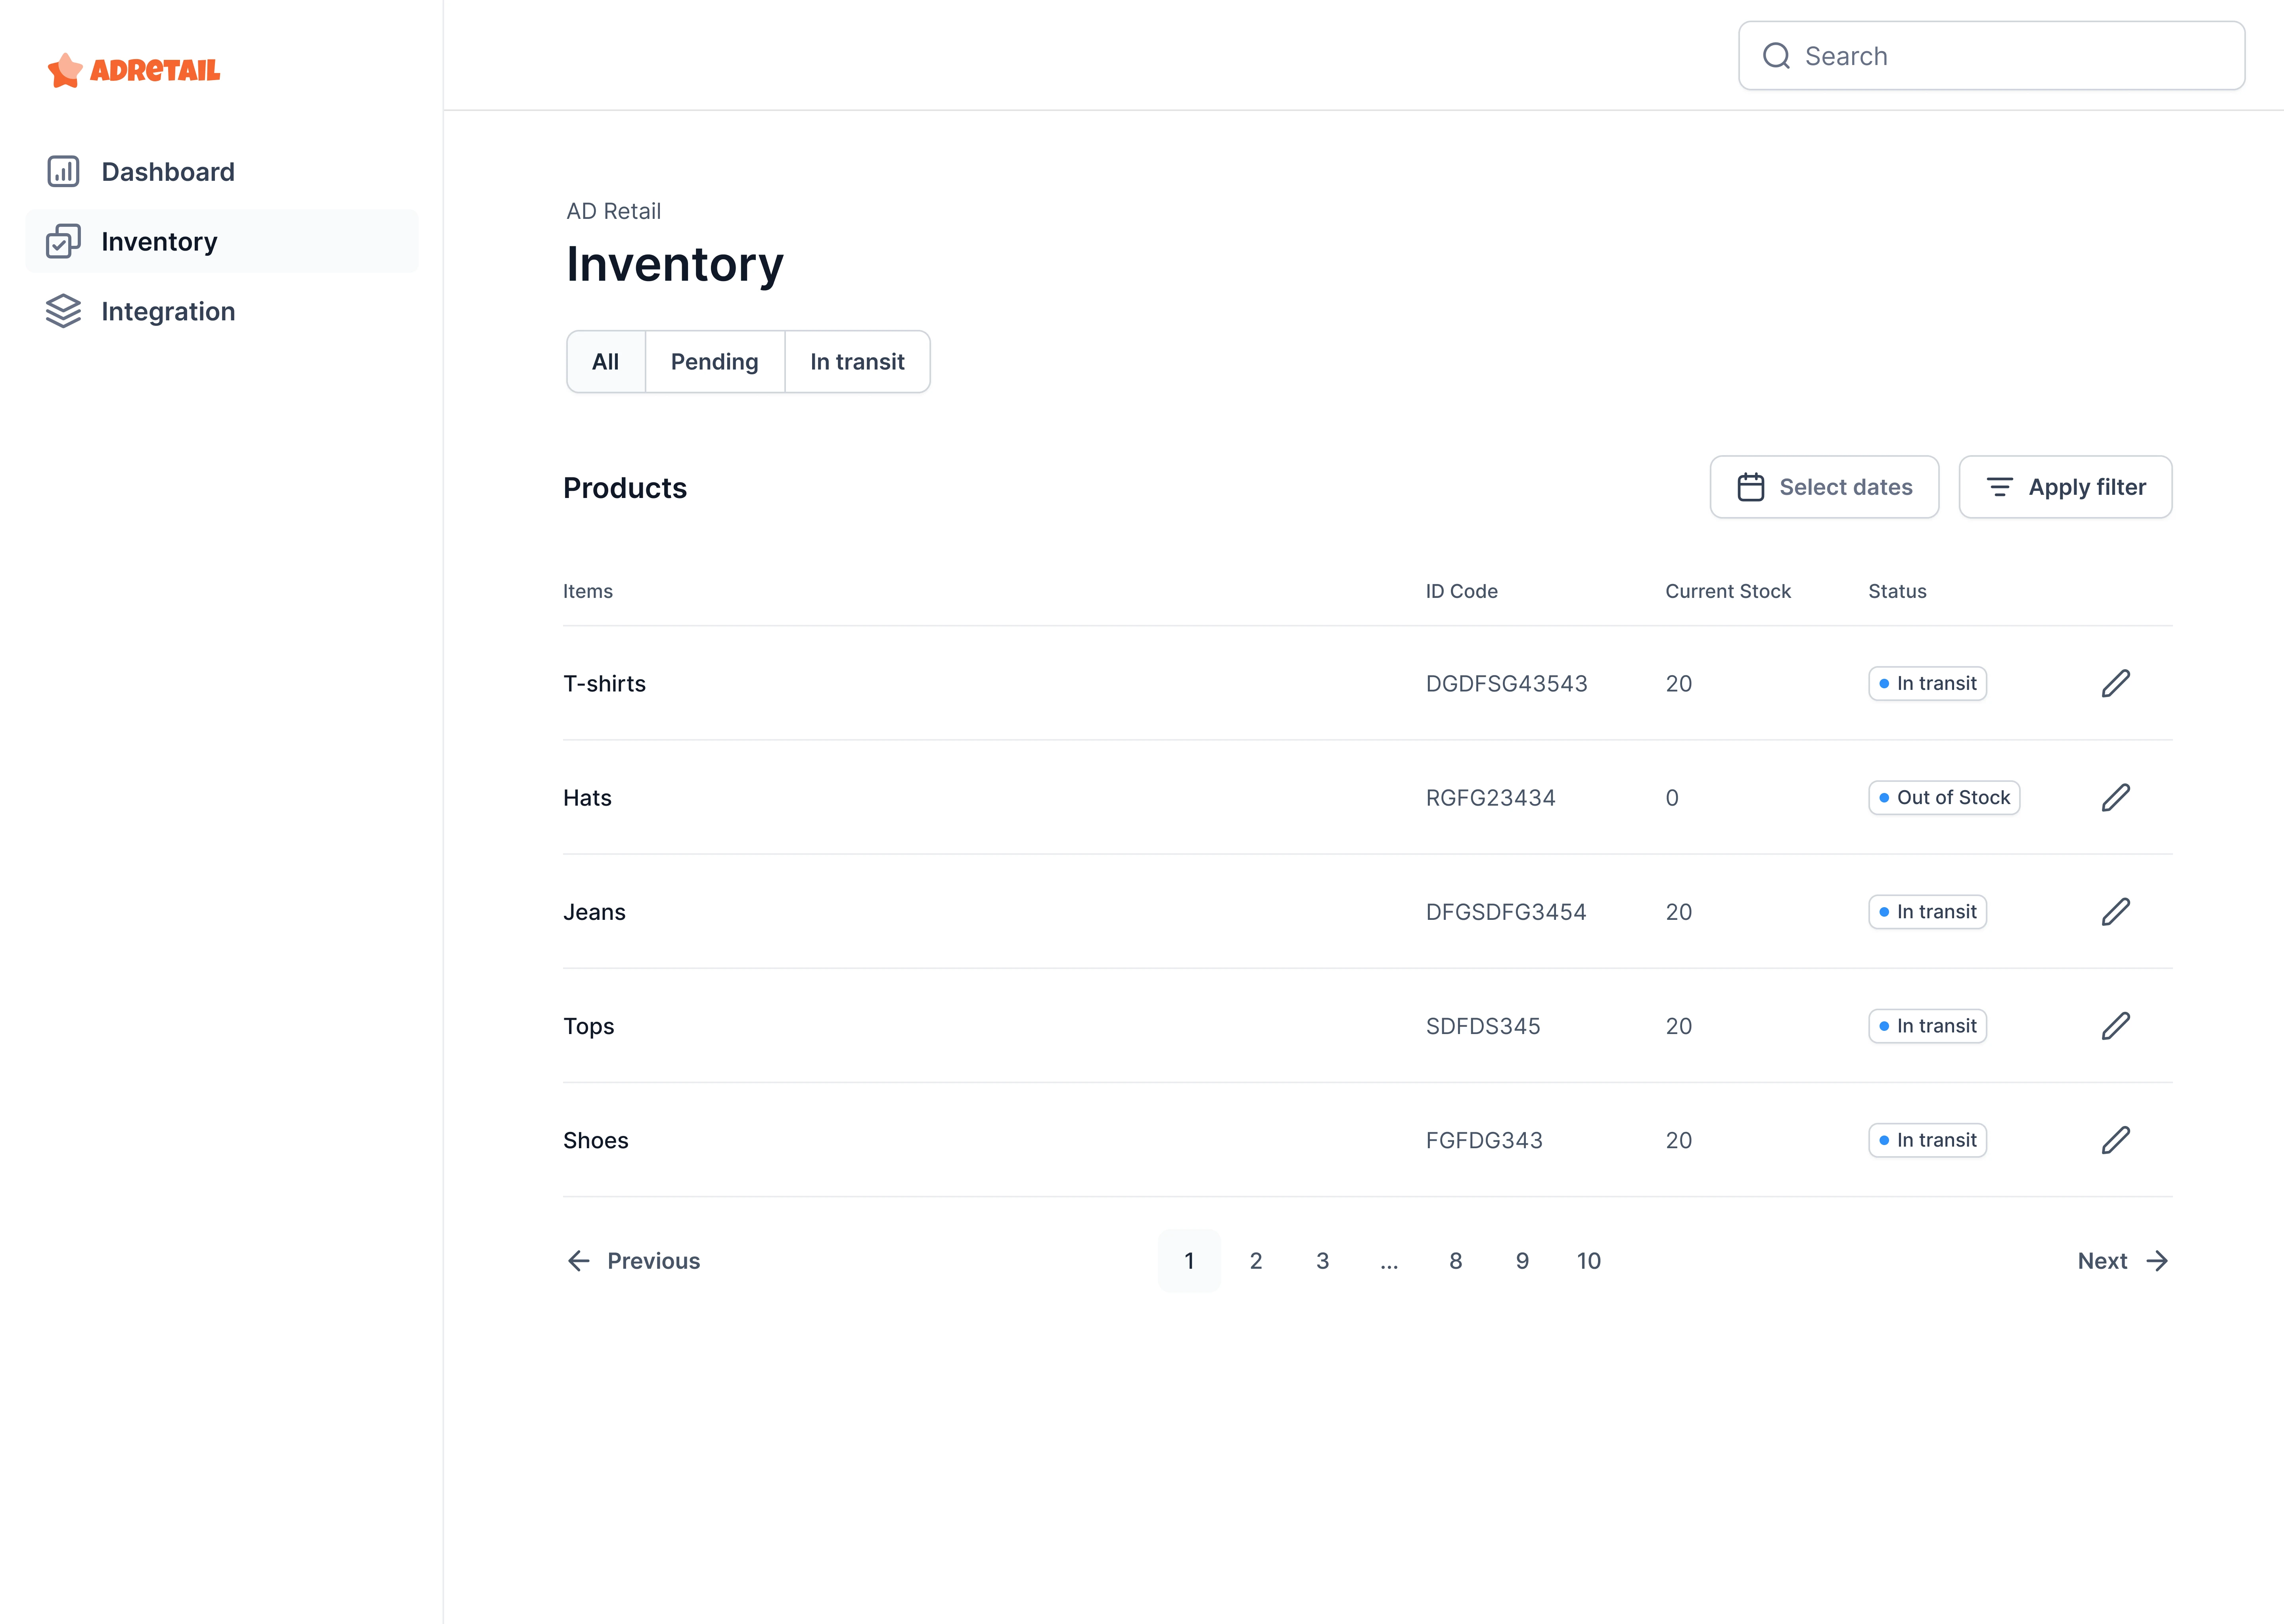
Task: Click the Dashboard chart icon in sidebar
Action: (63, 171)
